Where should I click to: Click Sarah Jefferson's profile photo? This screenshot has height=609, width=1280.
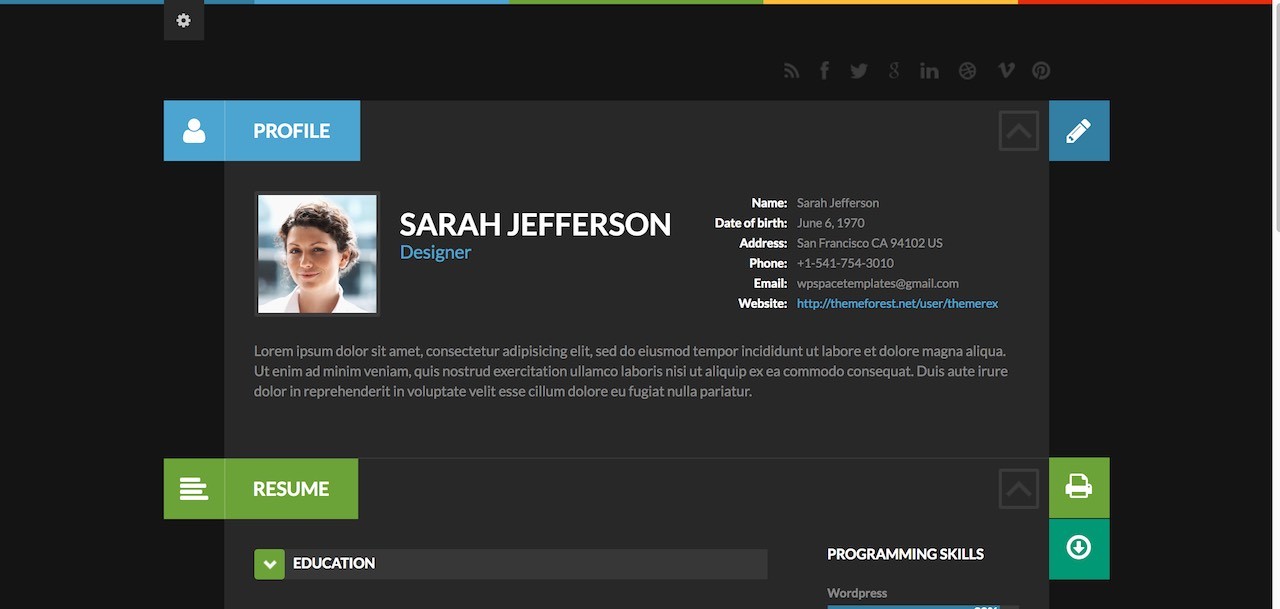[317, 254]
